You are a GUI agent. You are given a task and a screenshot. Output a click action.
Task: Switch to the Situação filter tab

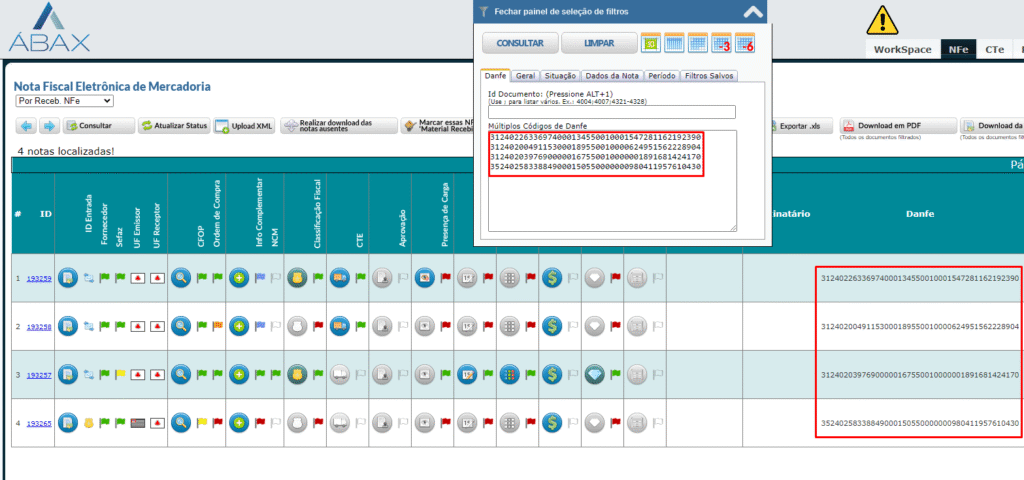pos(559,75)
